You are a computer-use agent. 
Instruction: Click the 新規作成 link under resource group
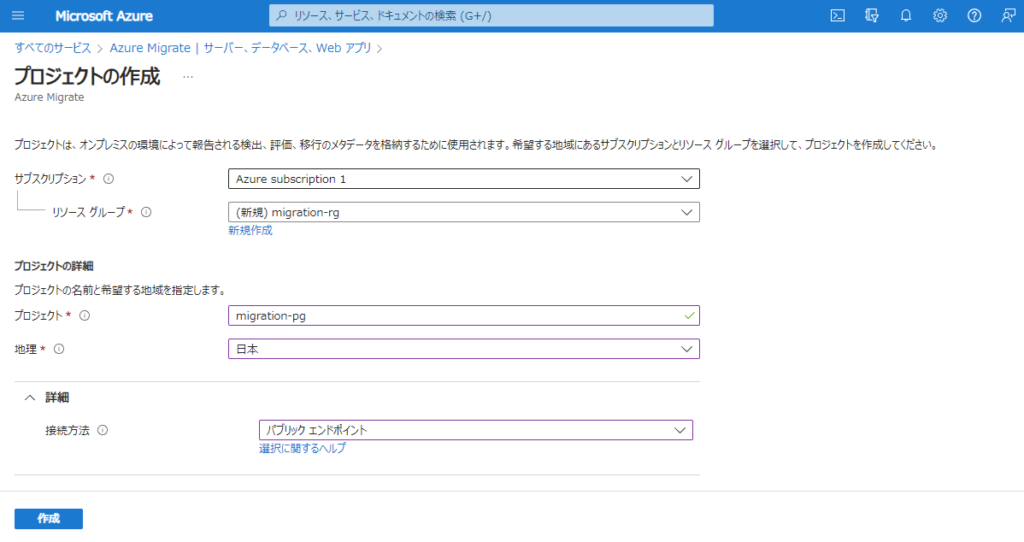[x=250, y=231]
